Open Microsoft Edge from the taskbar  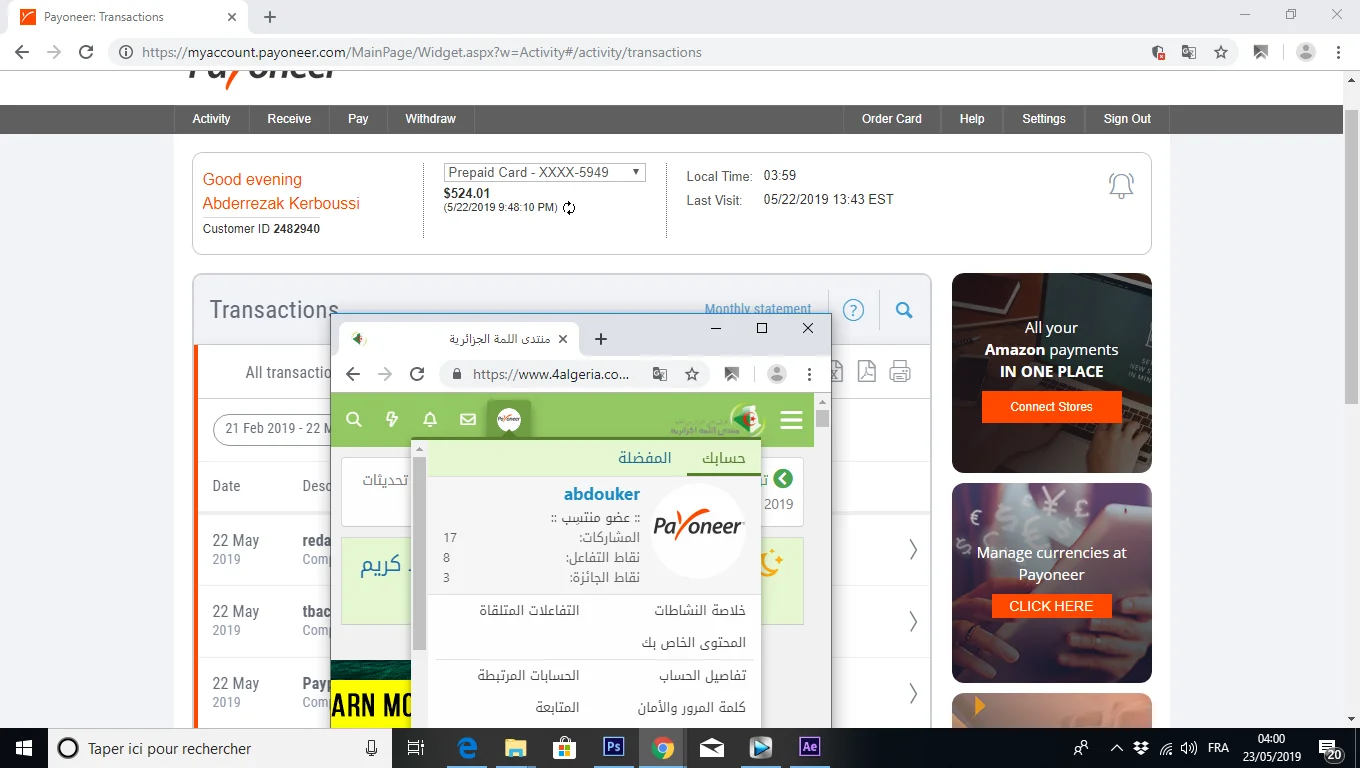(x=467, y=747)
